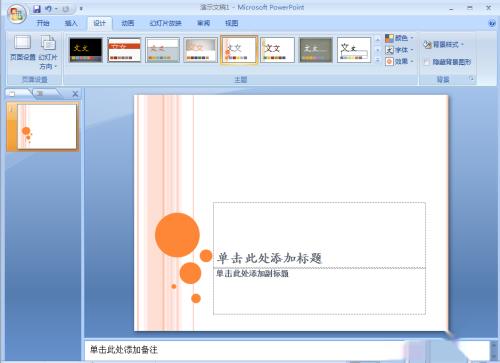Open Page Setup (页面设置)
Viewport: 500px width, 363px height.
coord(22,48)
